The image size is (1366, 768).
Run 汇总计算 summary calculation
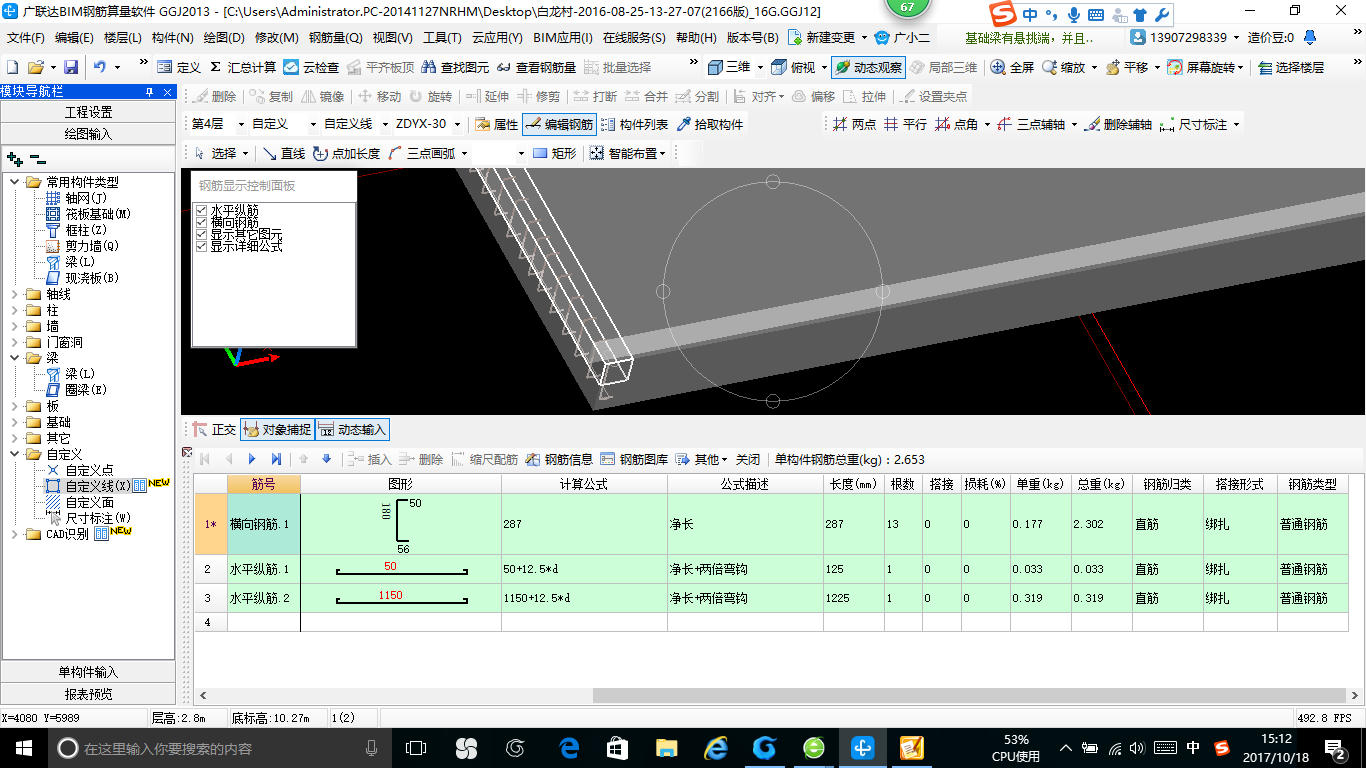pyautogui.click(x=242, y=67)
